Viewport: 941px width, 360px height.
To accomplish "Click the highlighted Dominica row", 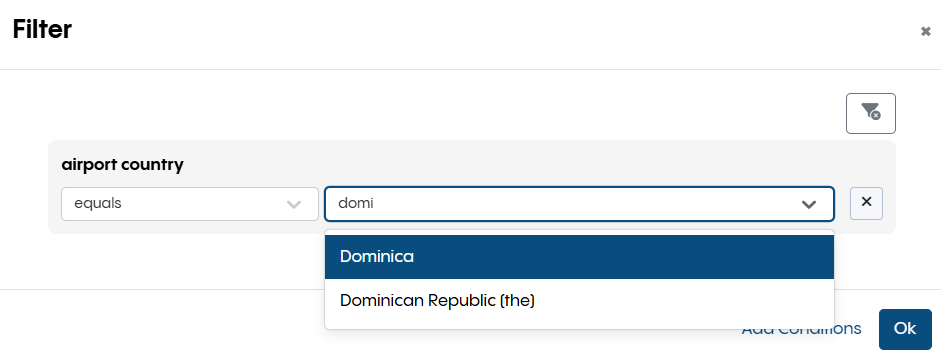I will [x=579, y=257].
